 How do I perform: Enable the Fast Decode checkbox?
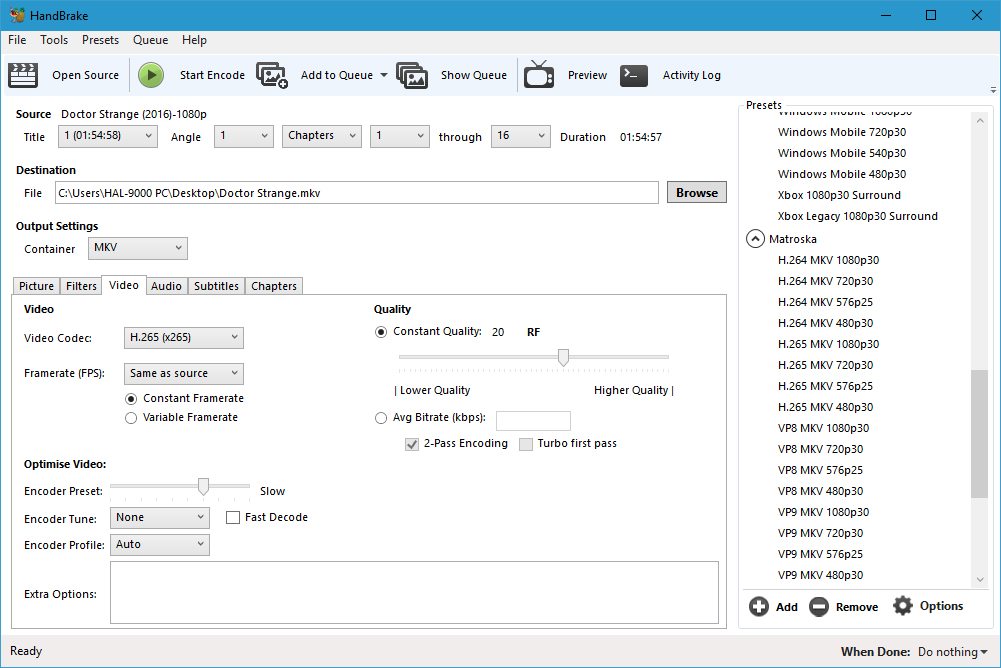point(233,518)
